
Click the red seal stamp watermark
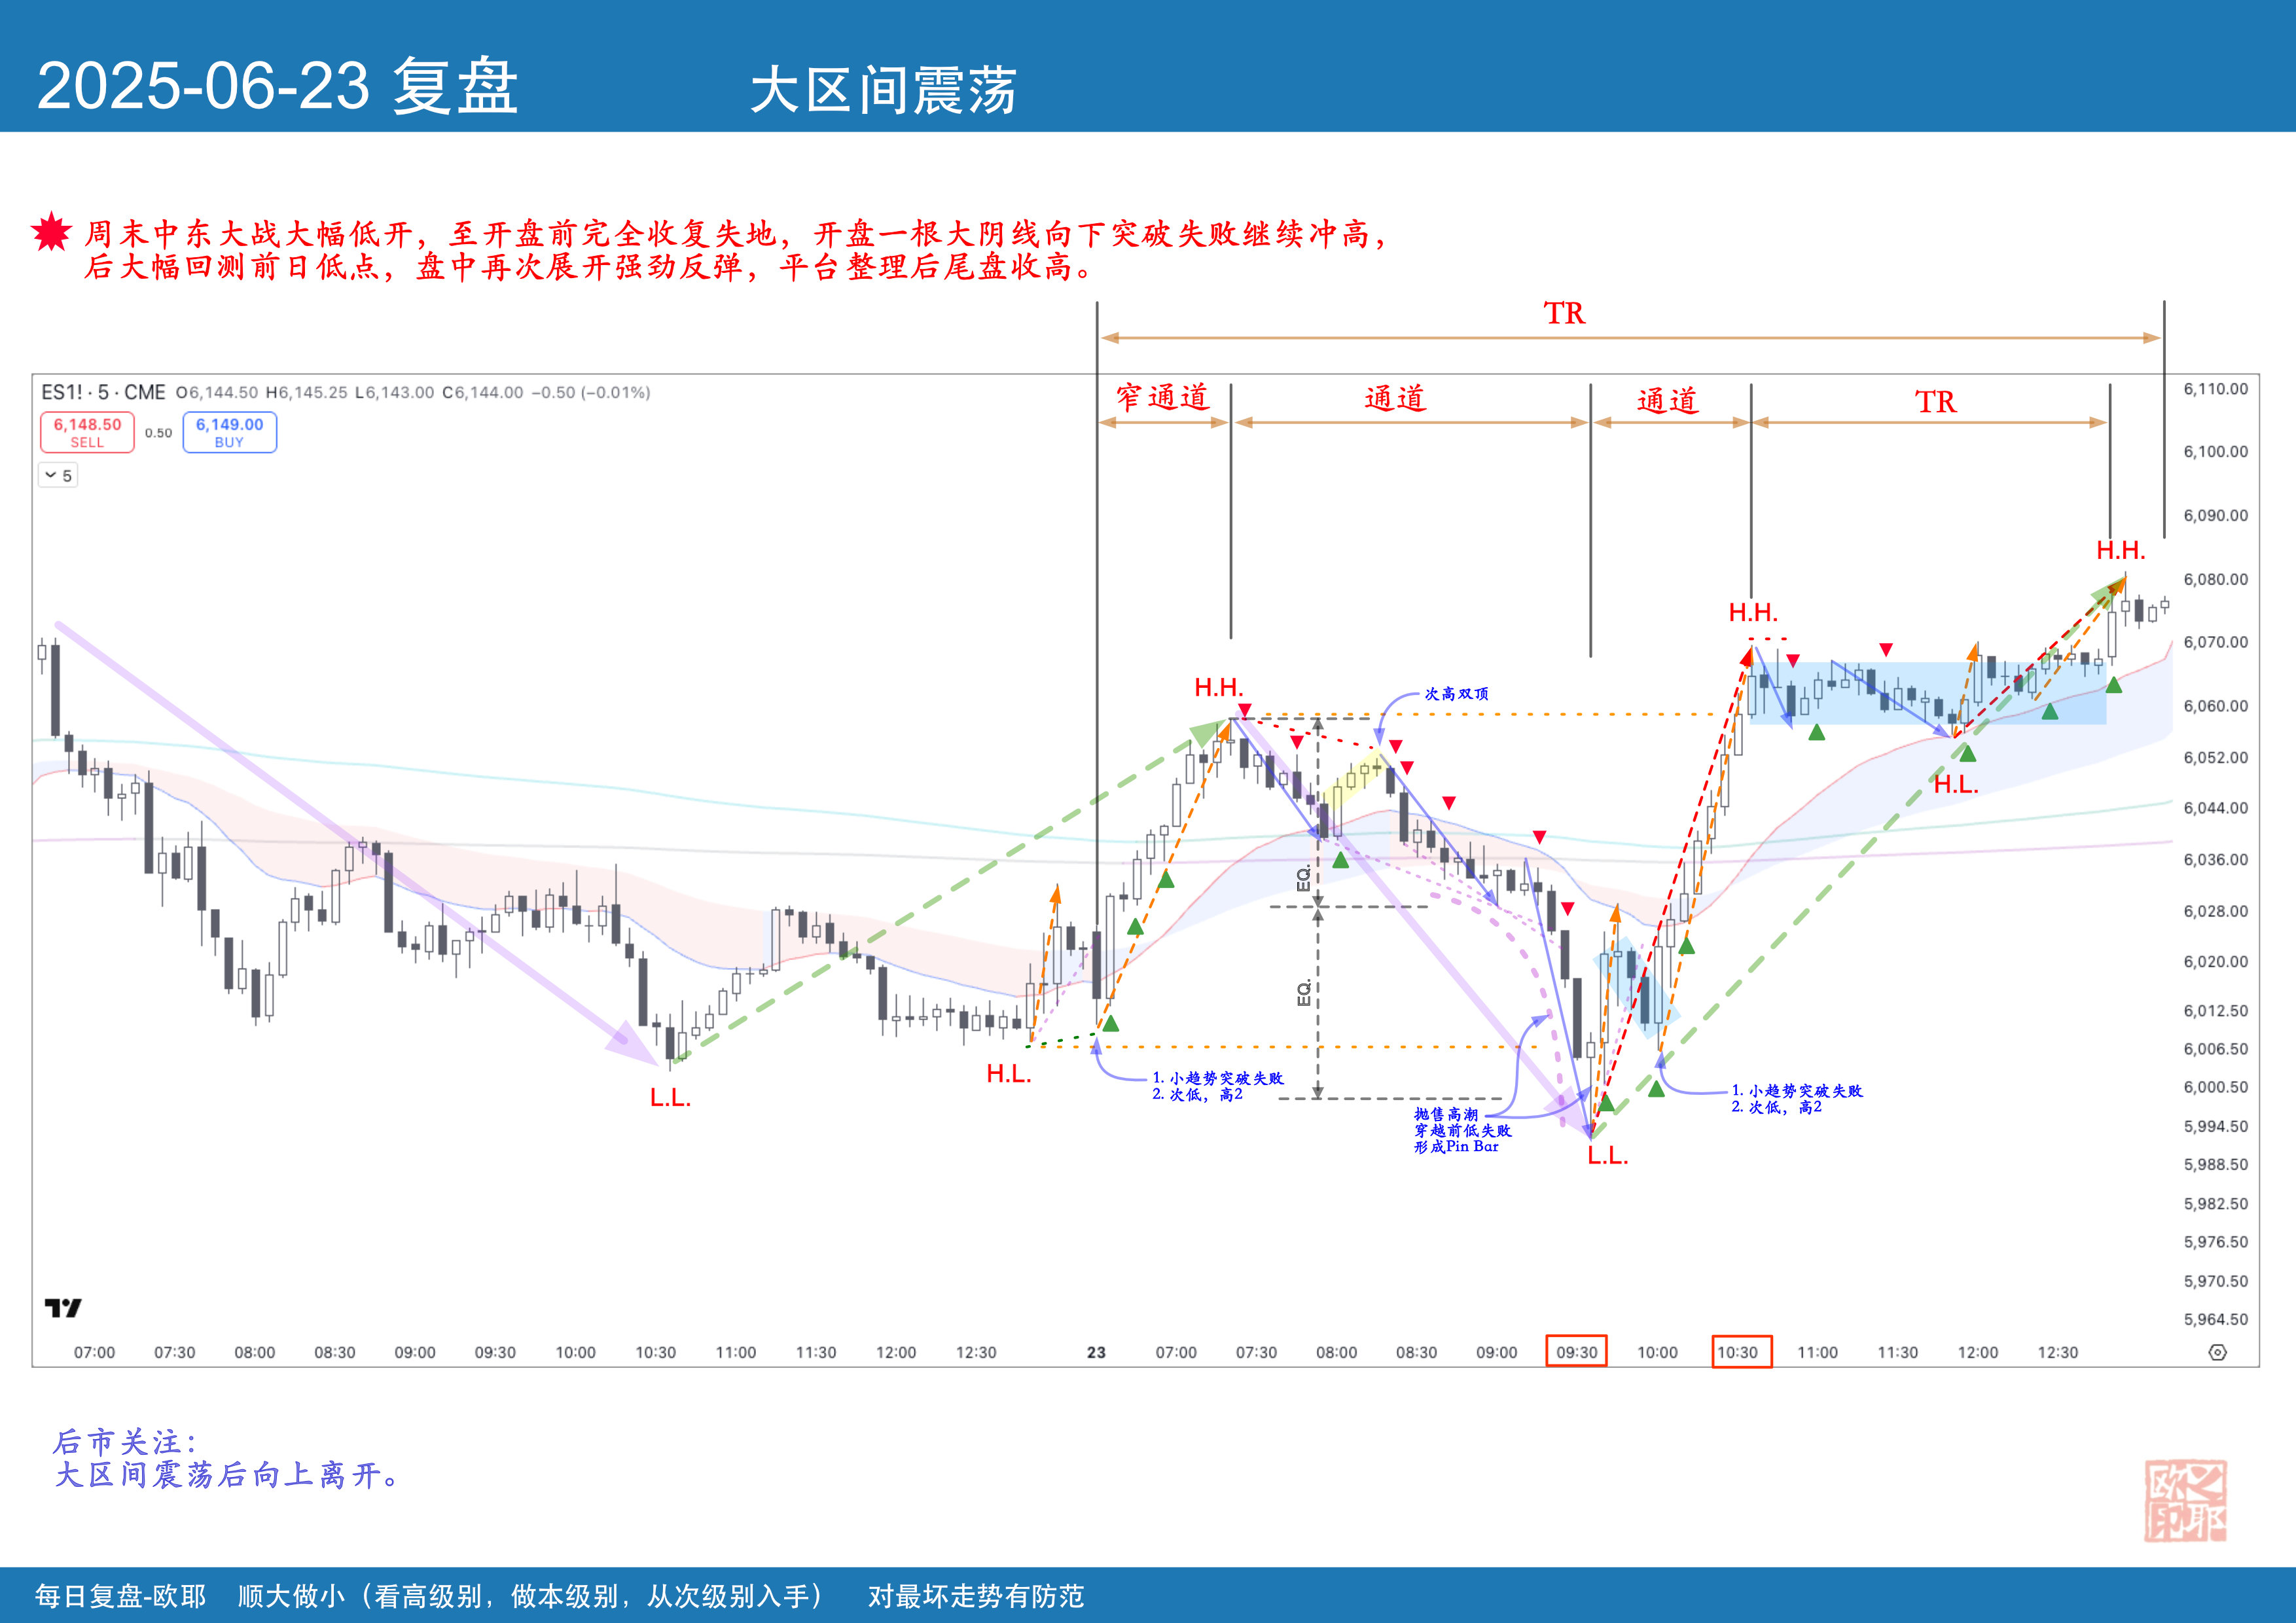click(x=2185, y=1500)
